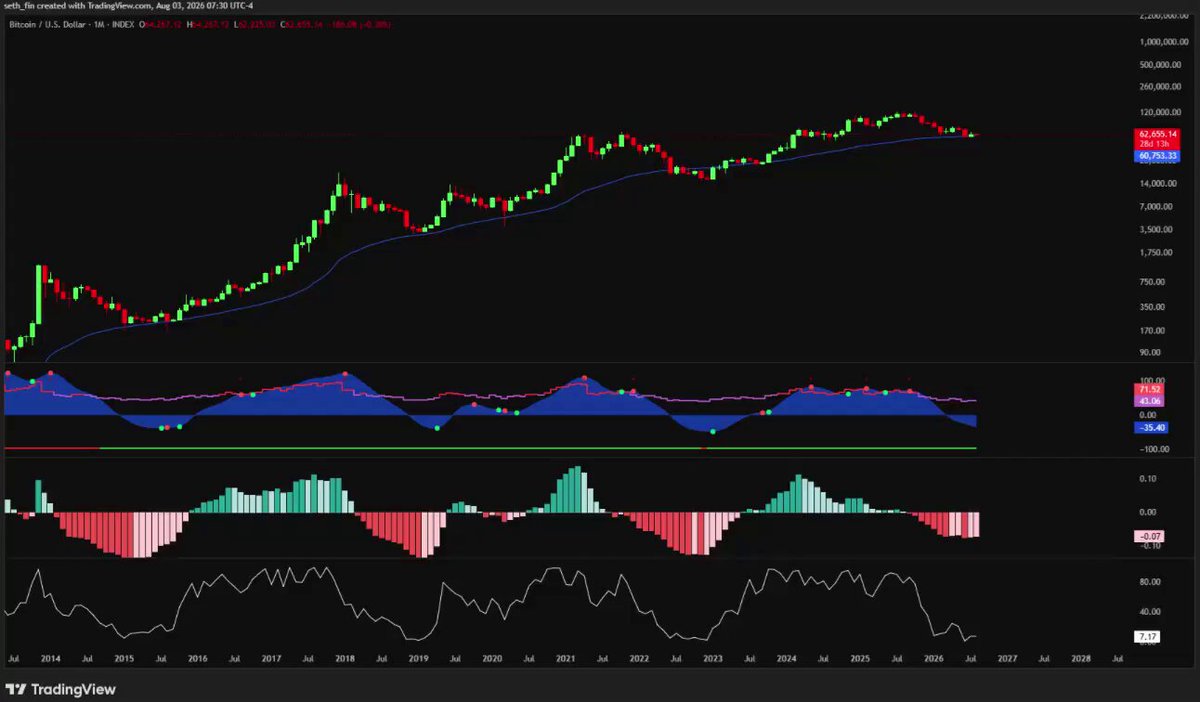Click the 2024 label on the time axis

tap(786, 660)
